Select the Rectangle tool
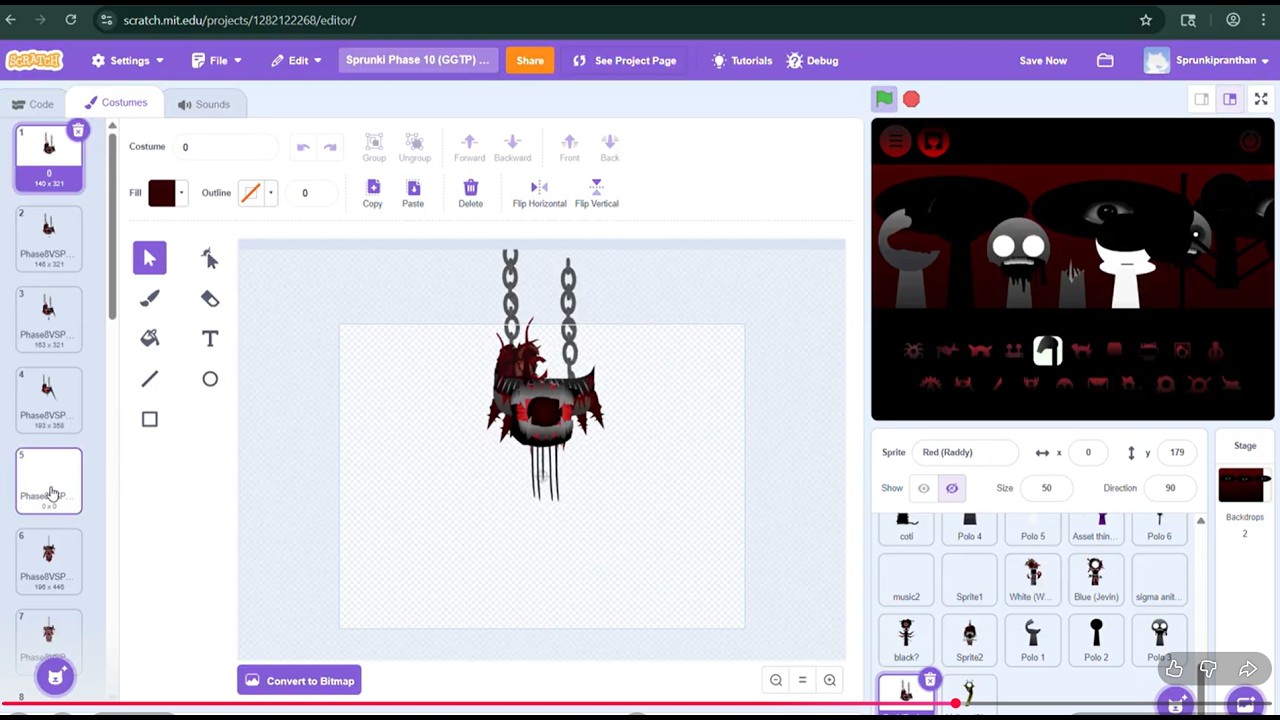This screenshot has width=1280, height=720. pyautogui.click(x=150, y=419)
